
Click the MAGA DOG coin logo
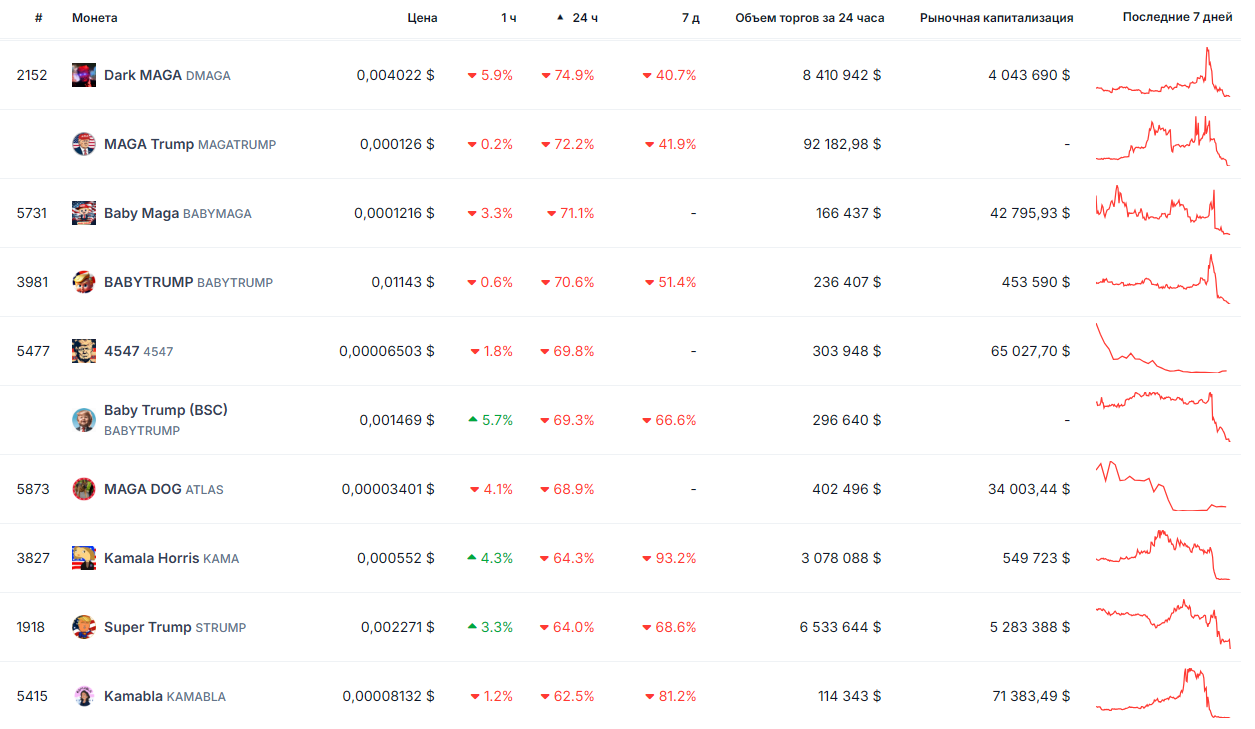point(84,489)
